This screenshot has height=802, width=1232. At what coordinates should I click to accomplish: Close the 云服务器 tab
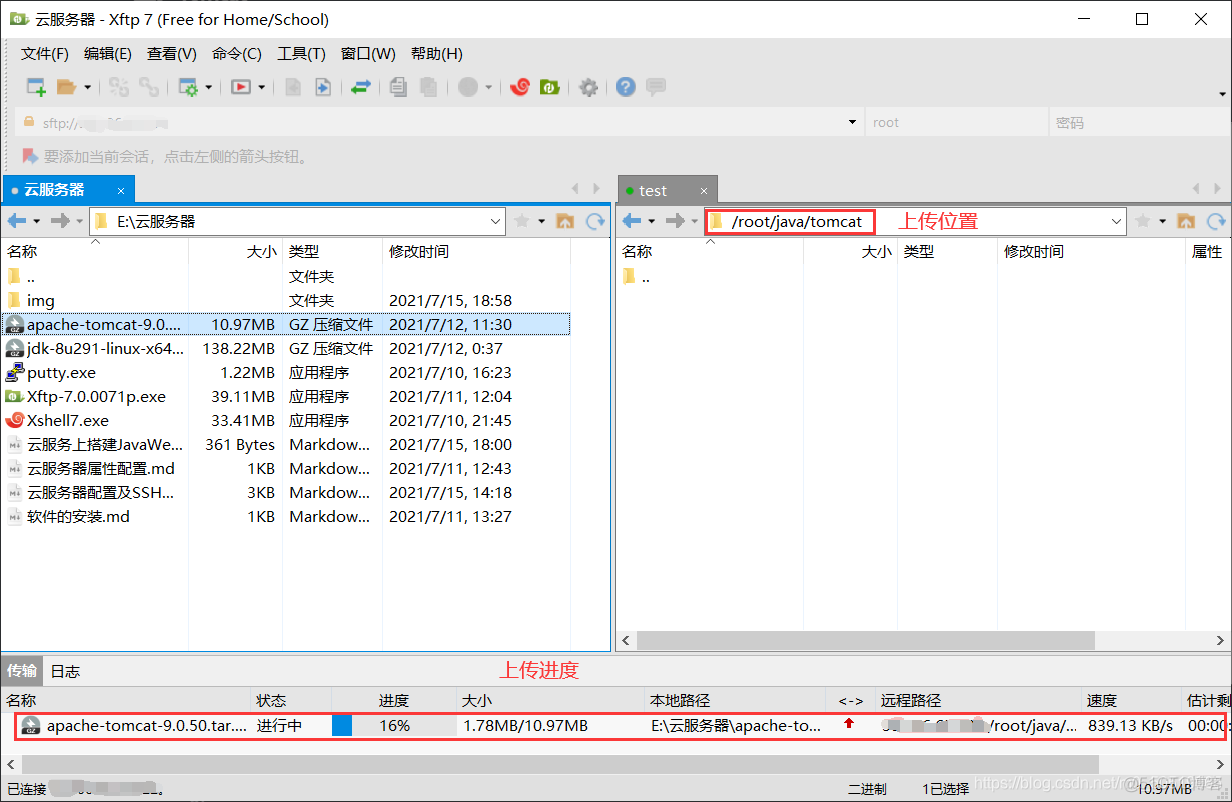(x=121, y=190)
